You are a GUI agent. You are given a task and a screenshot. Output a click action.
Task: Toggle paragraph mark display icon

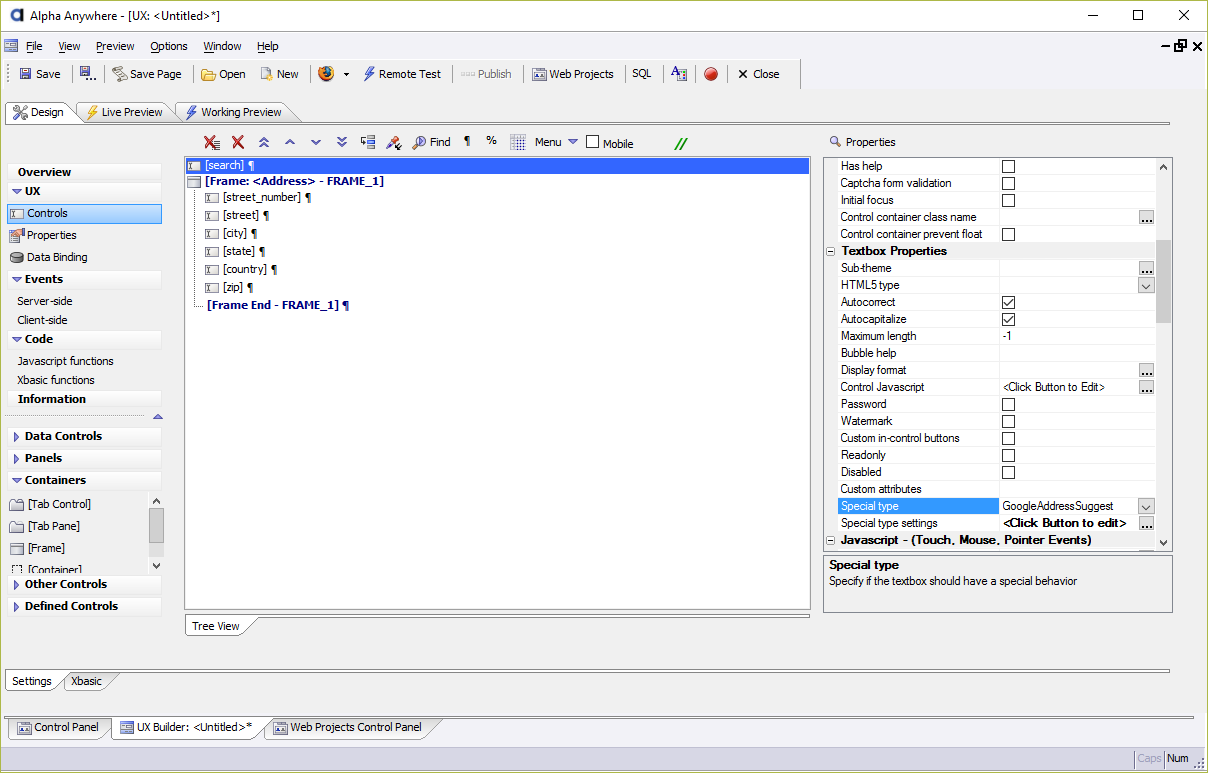pos(467,142)
